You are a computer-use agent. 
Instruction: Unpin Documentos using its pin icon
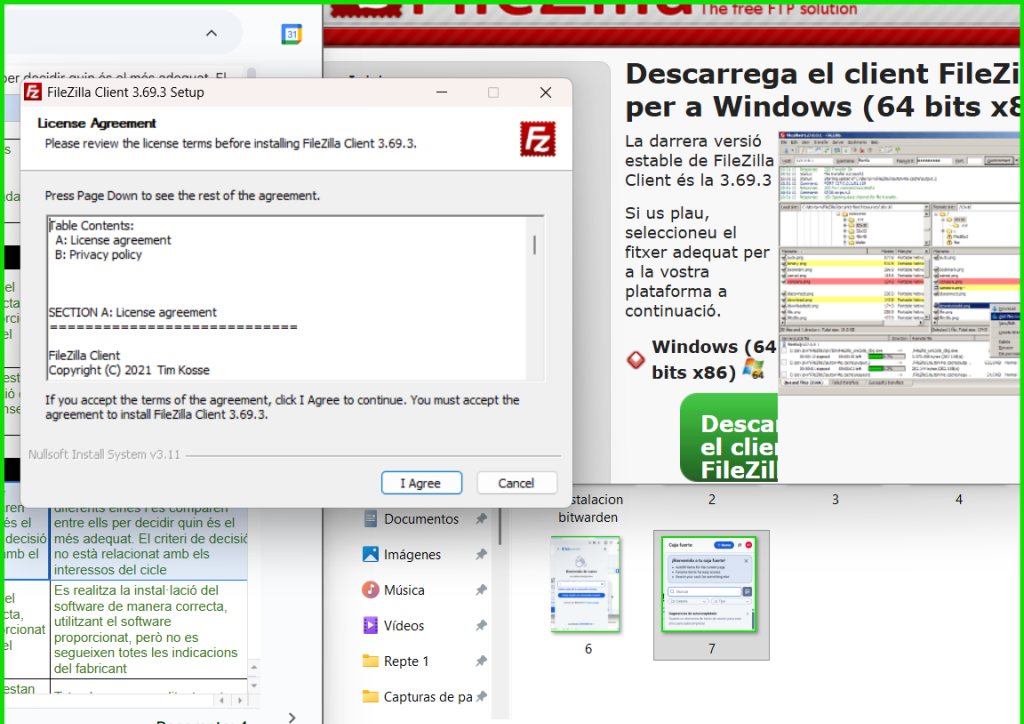pyautogui.click(x=481, y=519)
